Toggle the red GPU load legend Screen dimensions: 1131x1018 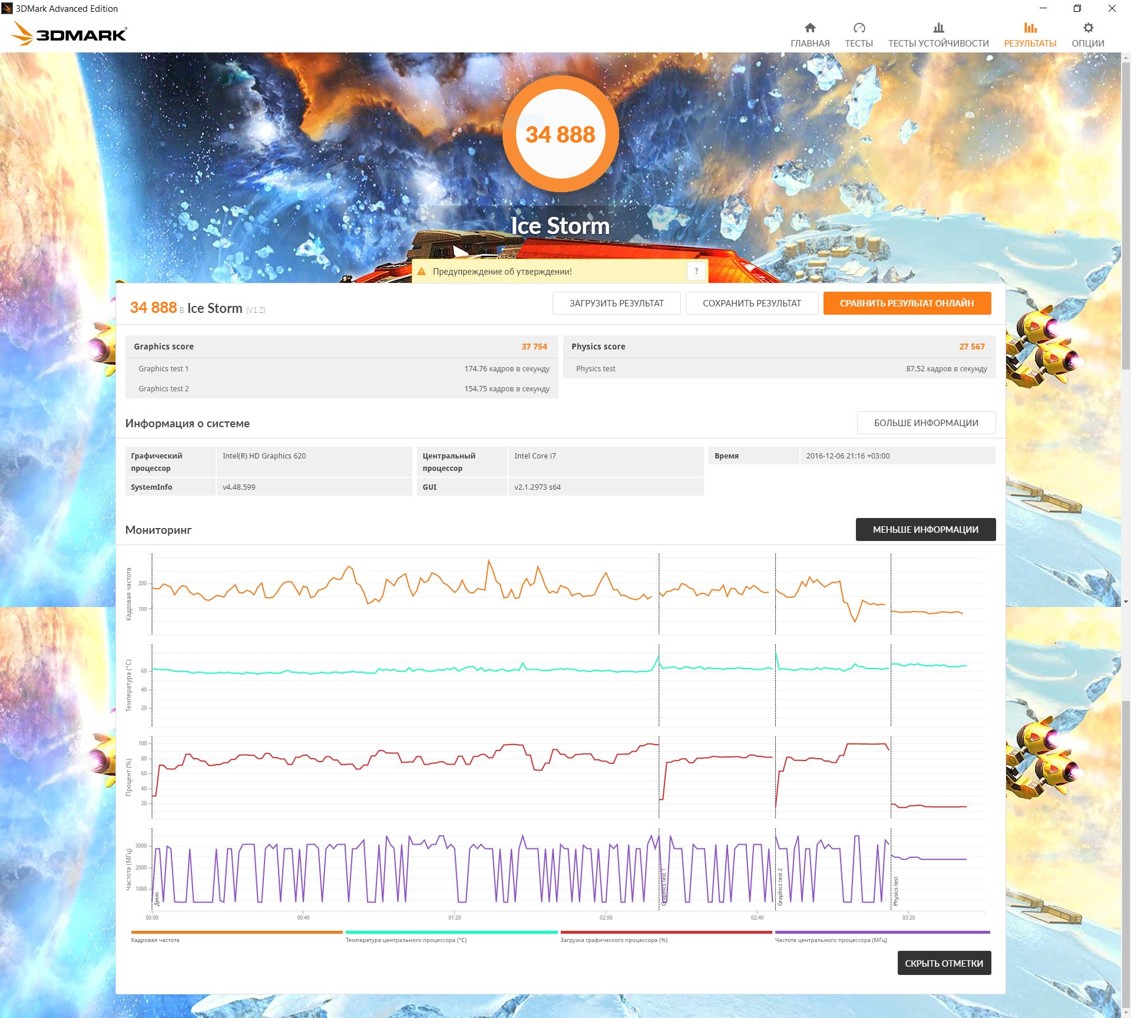click(x=666, y=936)
